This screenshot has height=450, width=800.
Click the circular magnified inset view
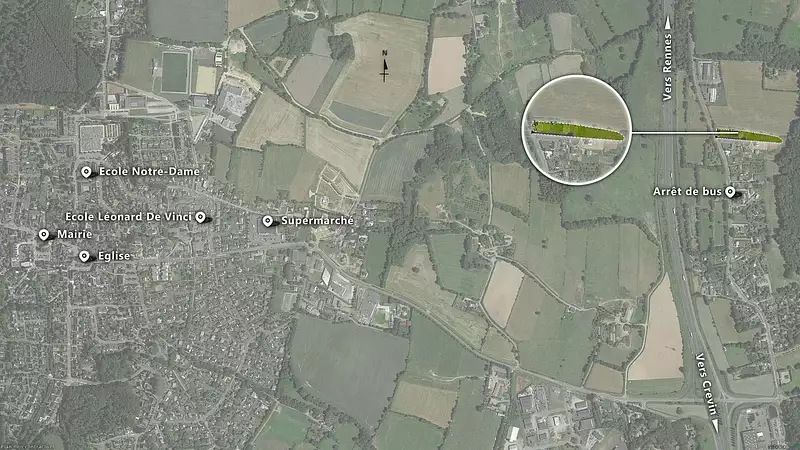click(x=577, y=130)
